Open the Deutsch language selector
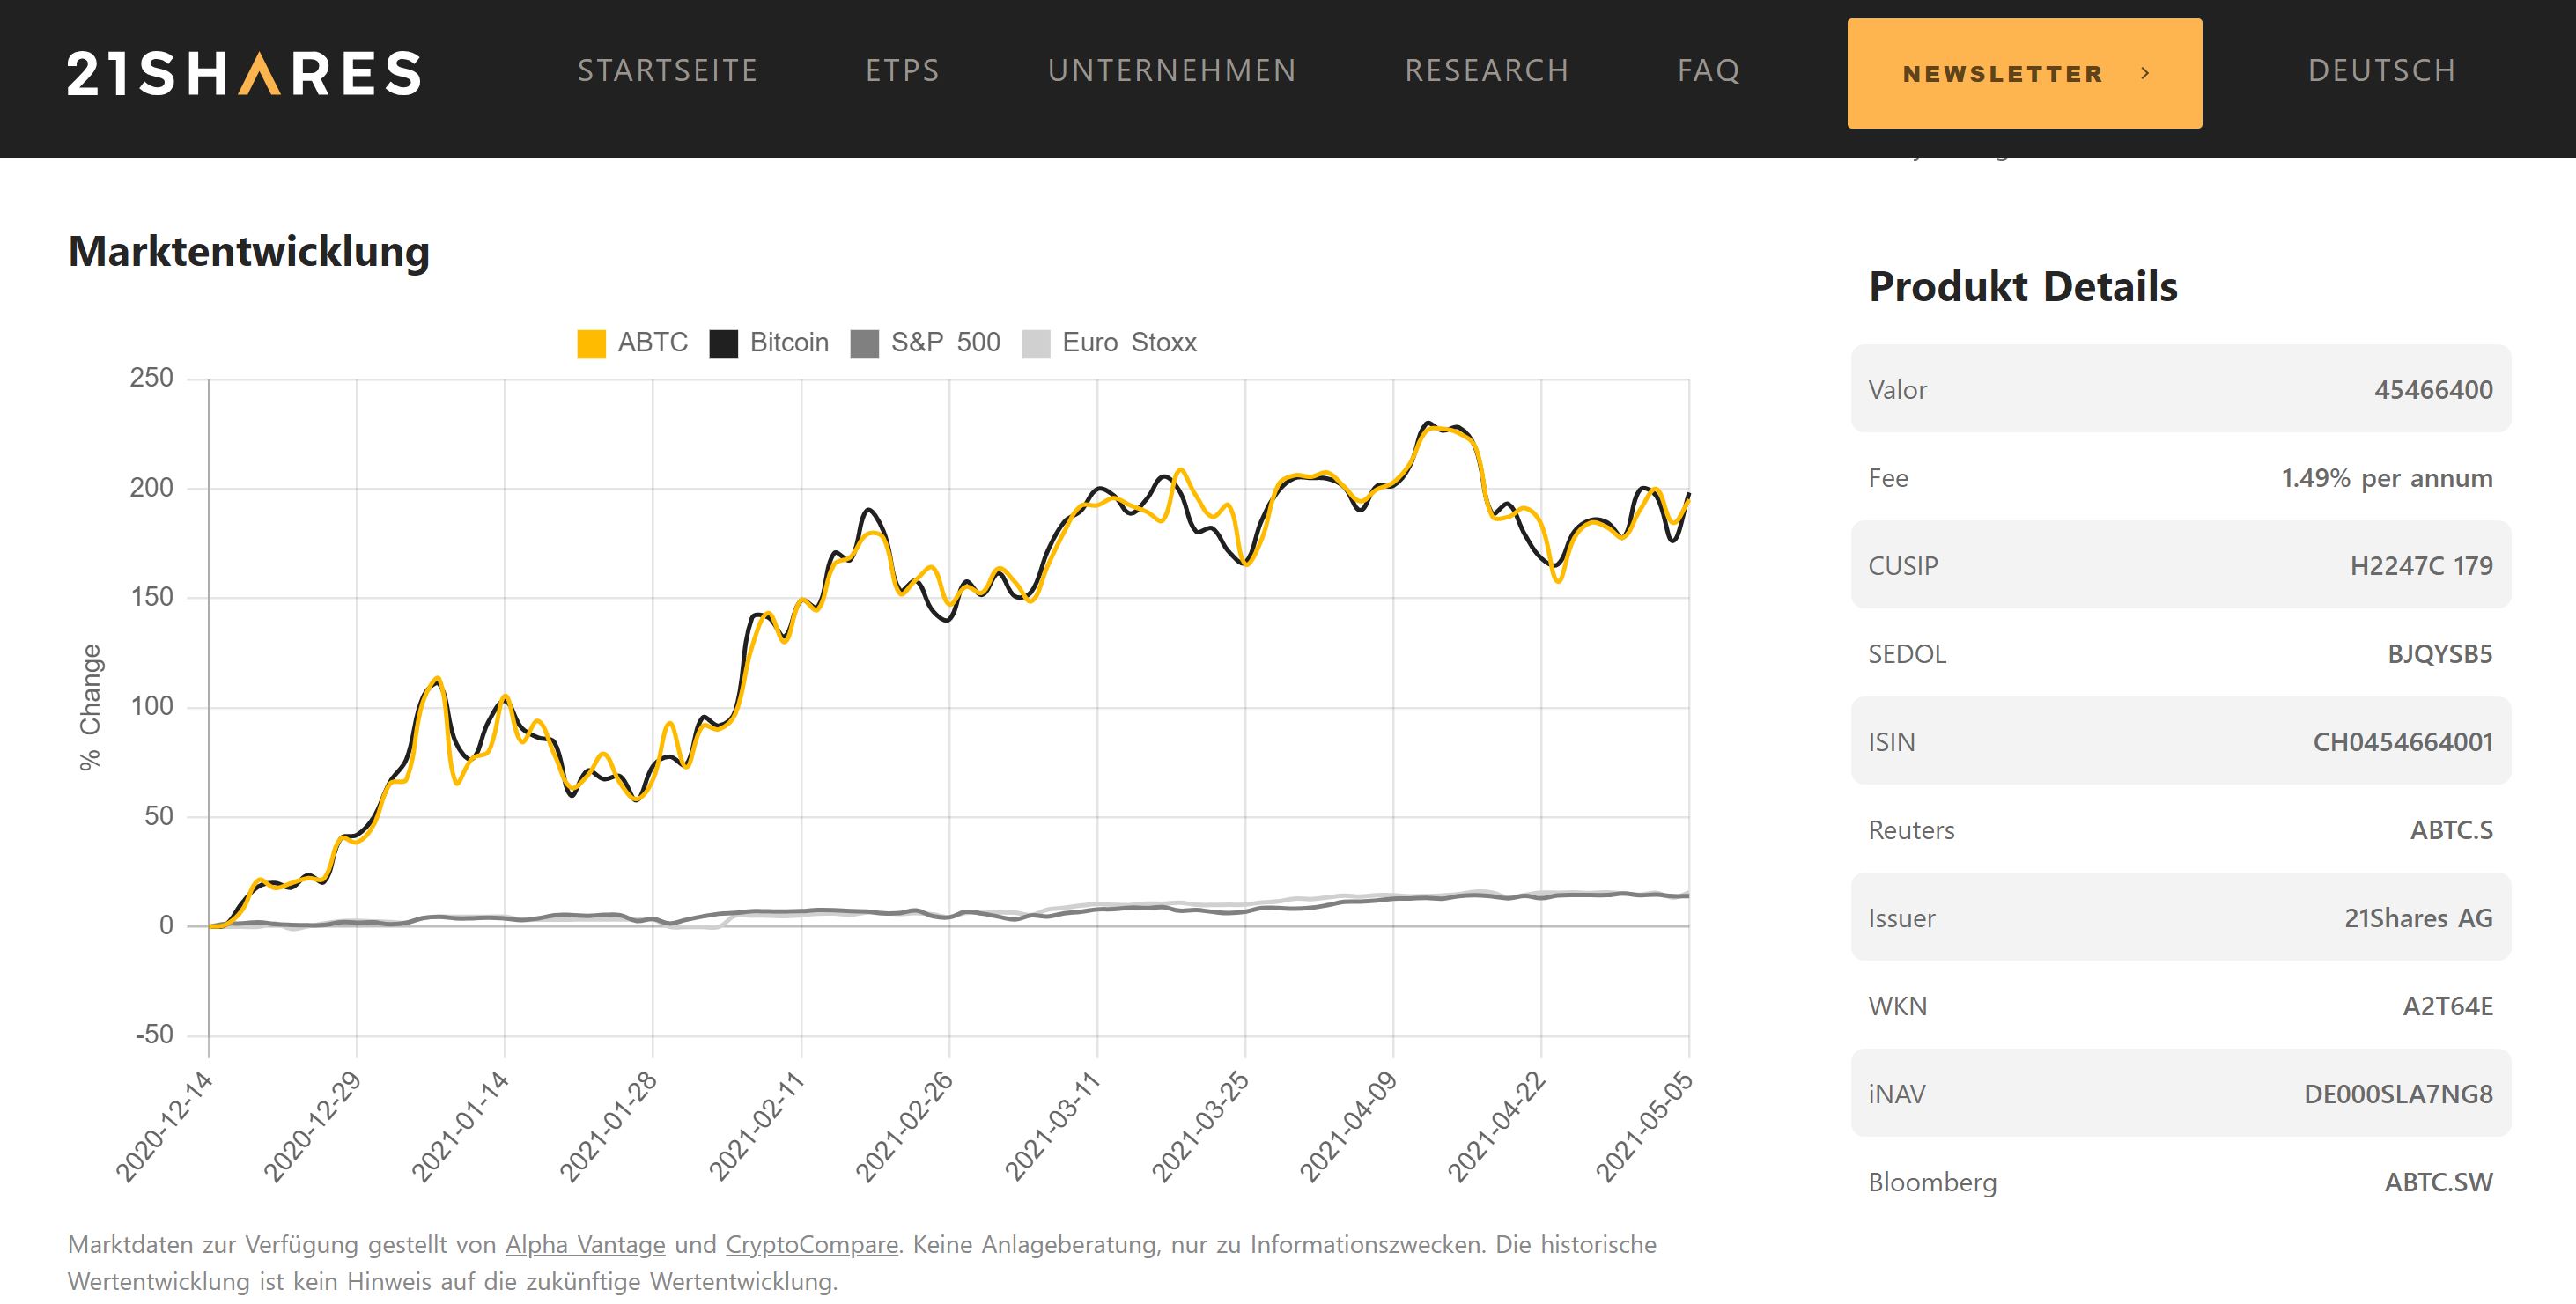2576x1304 pixels. pos(2381,71)
